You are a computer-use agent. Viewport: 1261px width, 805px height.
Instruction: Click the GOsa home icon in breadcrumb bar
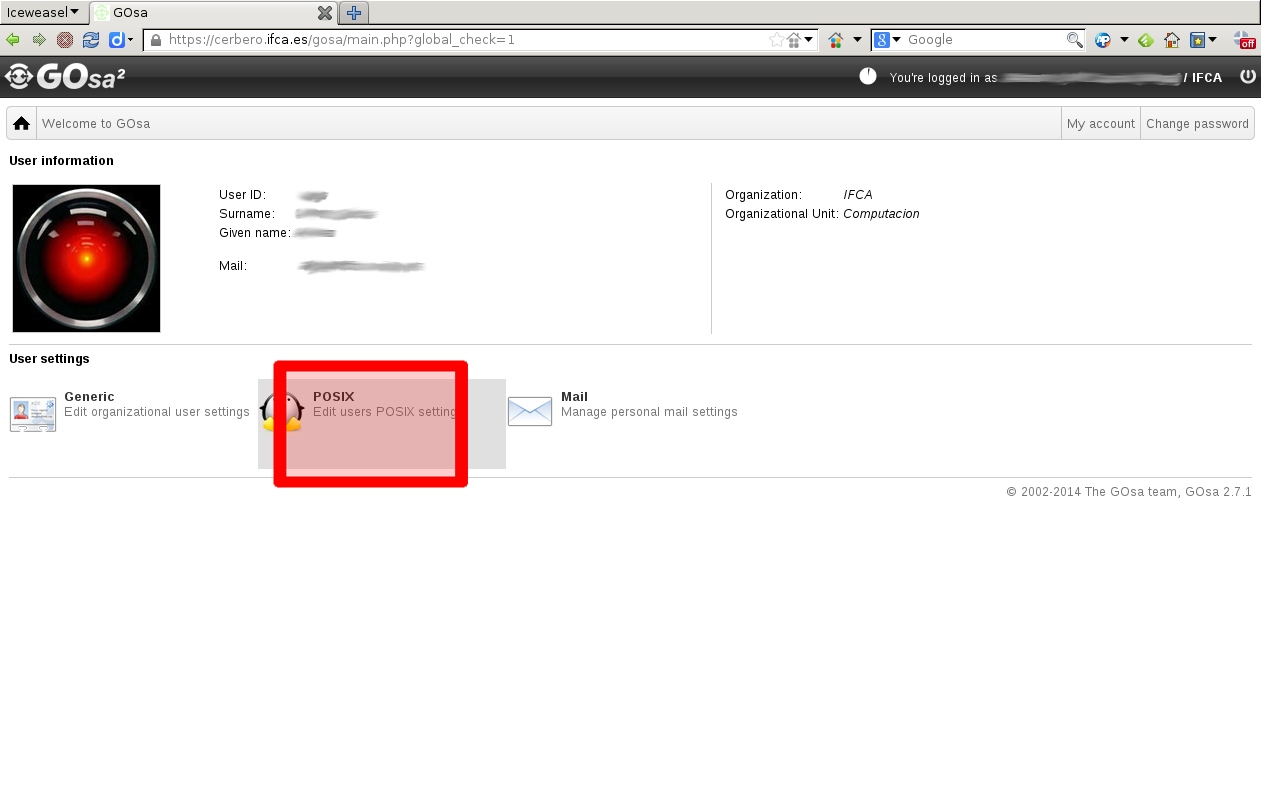point(21,124)
